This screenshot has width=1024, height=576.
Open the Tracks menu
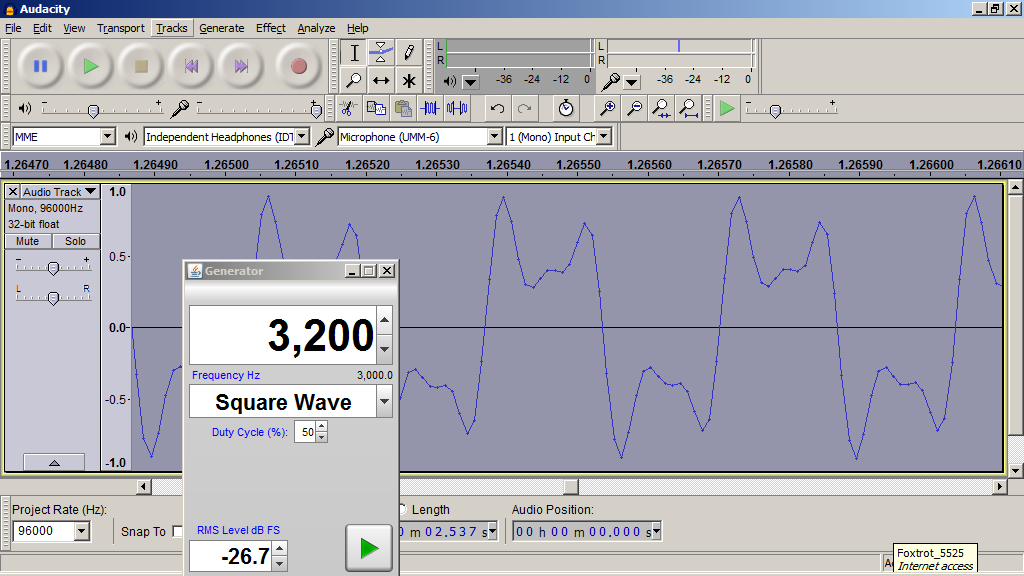click(172, 28)
